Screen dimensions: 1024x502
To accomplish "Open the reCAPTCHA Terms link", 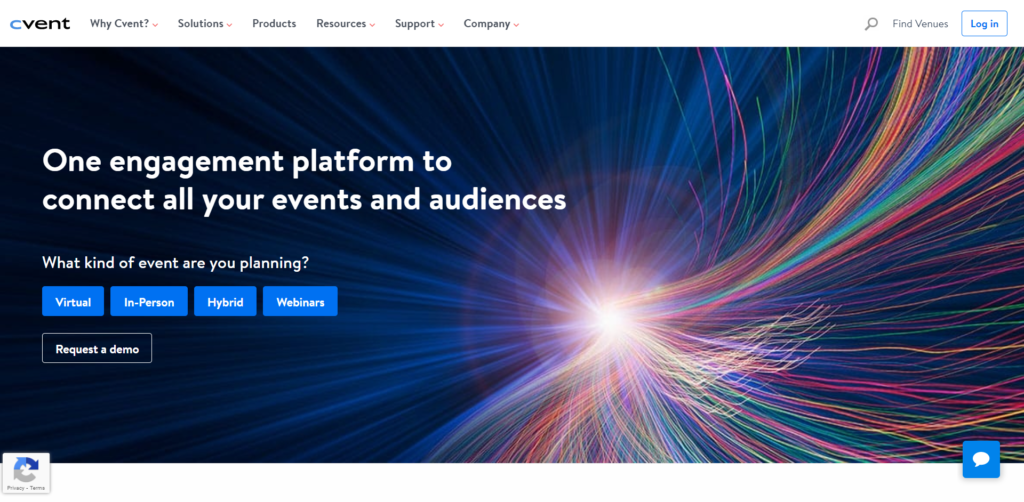I will [37, 488].
